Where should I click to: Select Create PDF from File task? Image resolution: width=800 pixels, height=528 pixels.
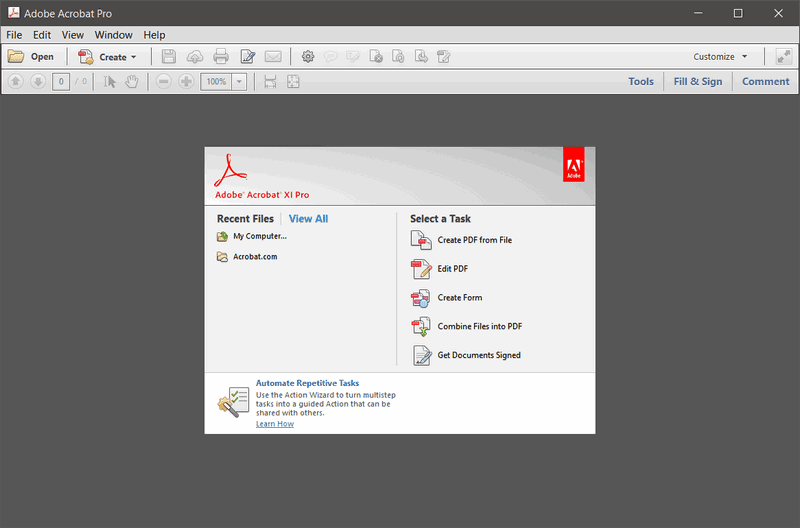[461, 240]
